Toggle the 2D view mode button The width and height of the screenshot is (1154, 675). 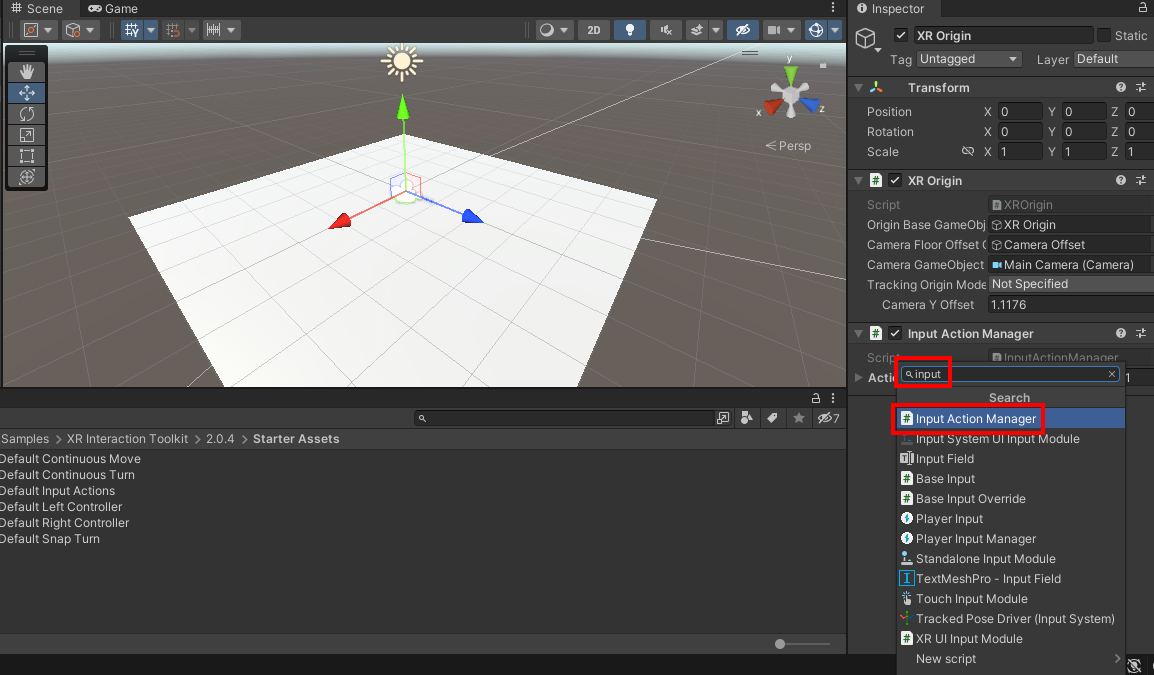[593, 30]
